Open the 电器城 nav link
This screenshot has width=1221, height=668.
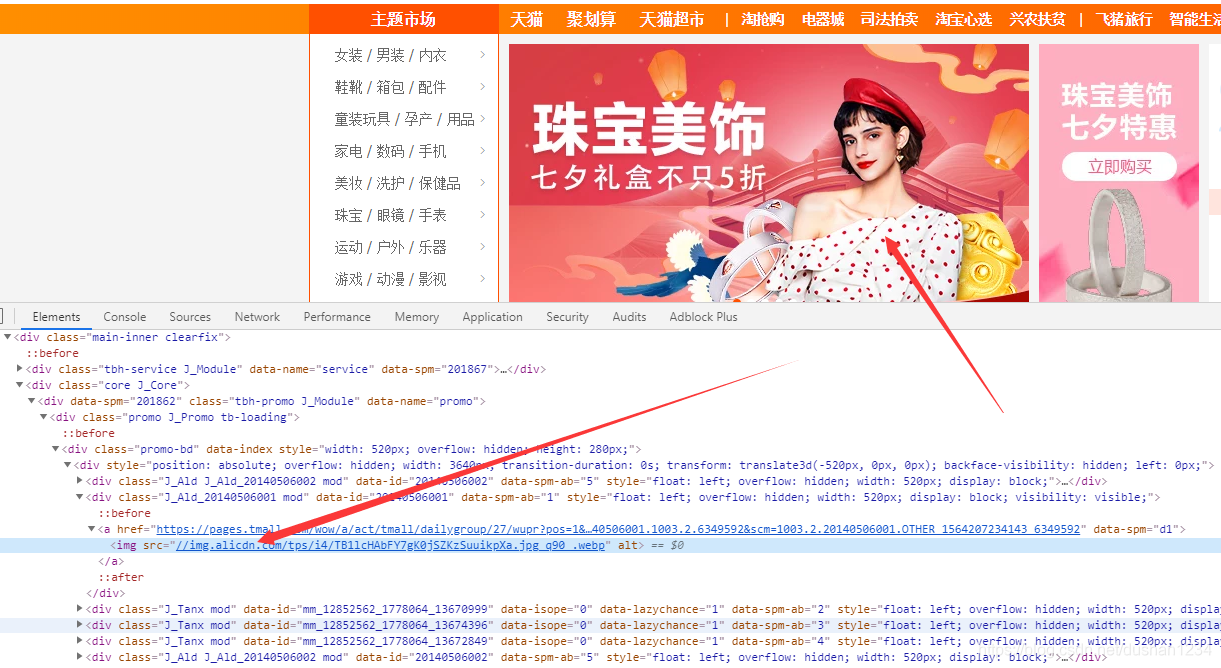click(823, 19)
